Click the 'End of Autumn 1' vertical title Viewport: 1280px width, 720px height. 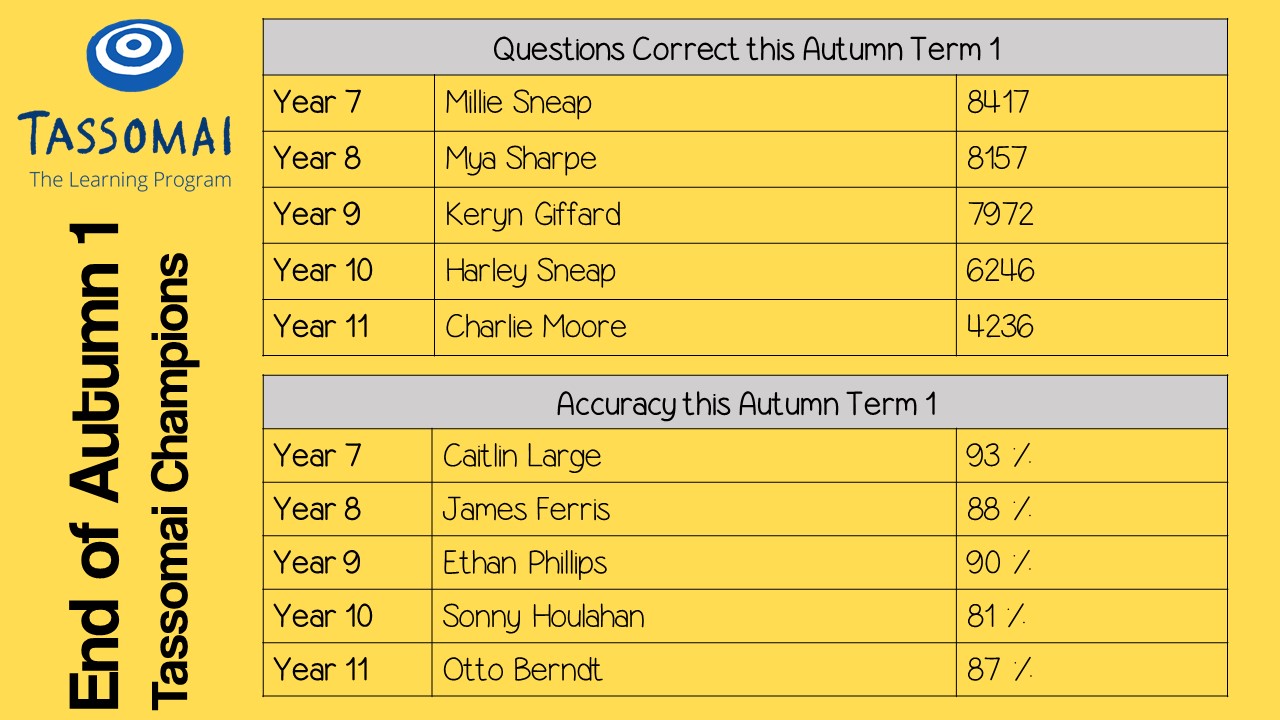[x=96, y=465]
